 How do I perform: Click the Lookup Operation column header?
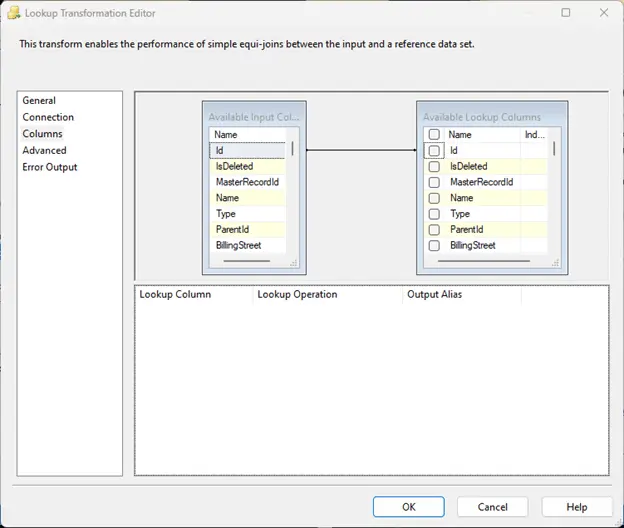(297, 295)
